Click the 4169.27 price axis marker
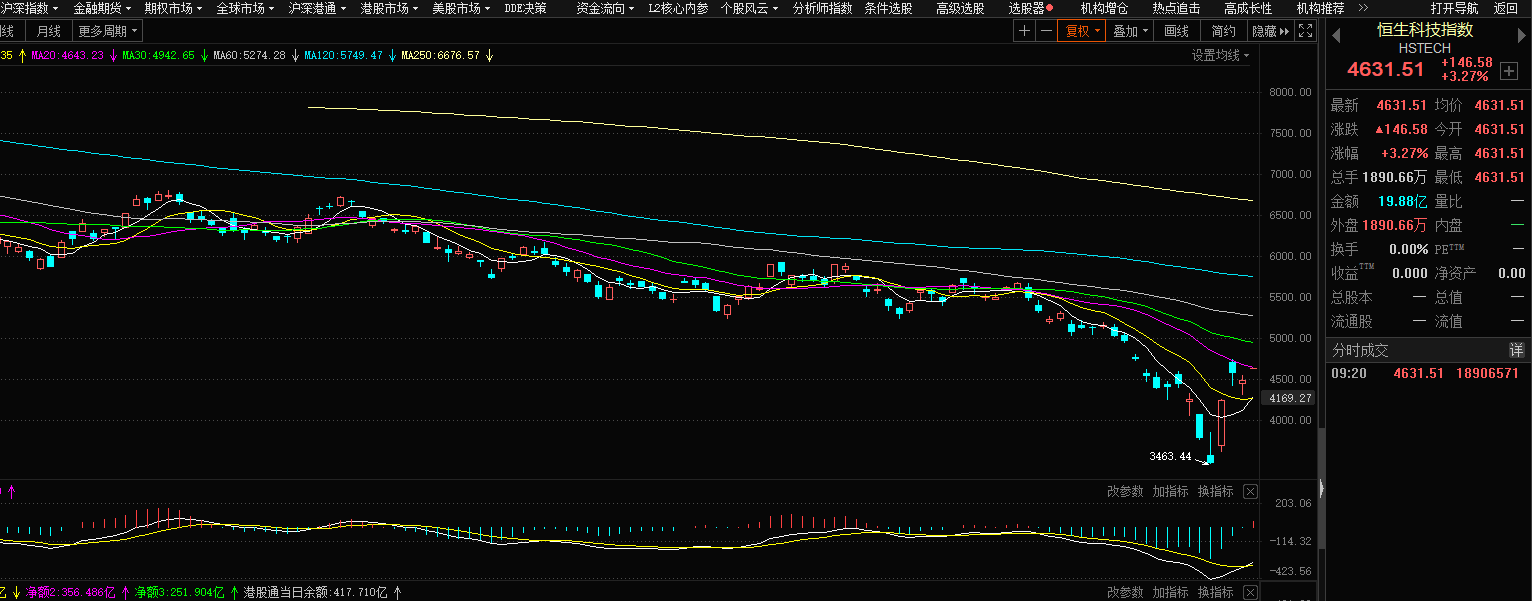The image size is (1532, 601). point(1288,398)
